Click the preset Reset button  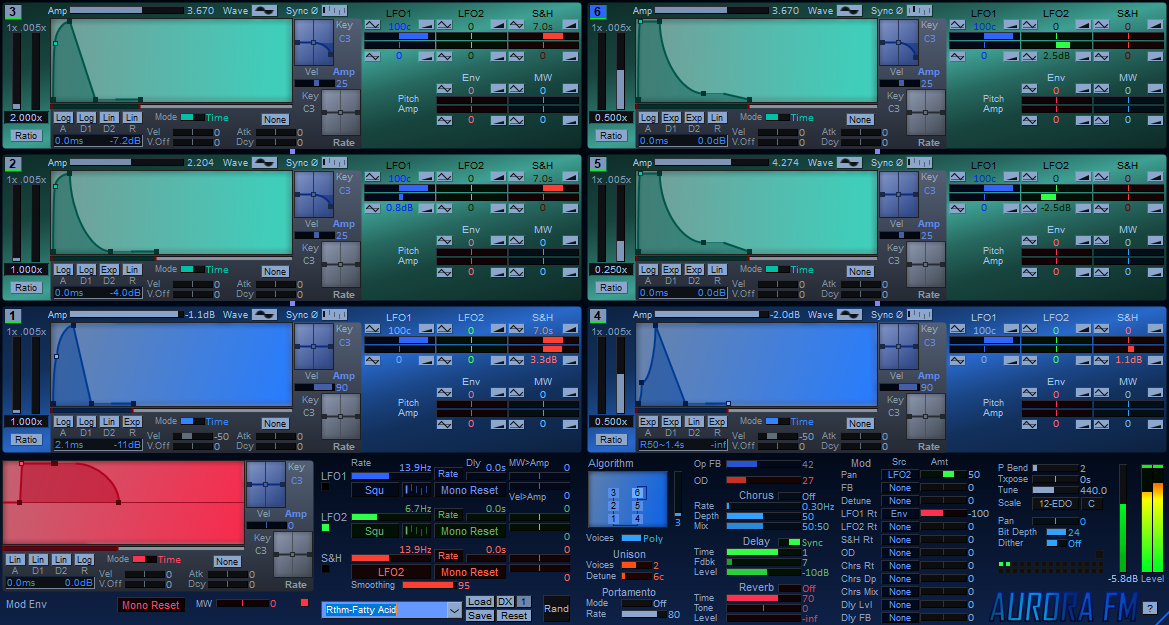tap(514, 615)
